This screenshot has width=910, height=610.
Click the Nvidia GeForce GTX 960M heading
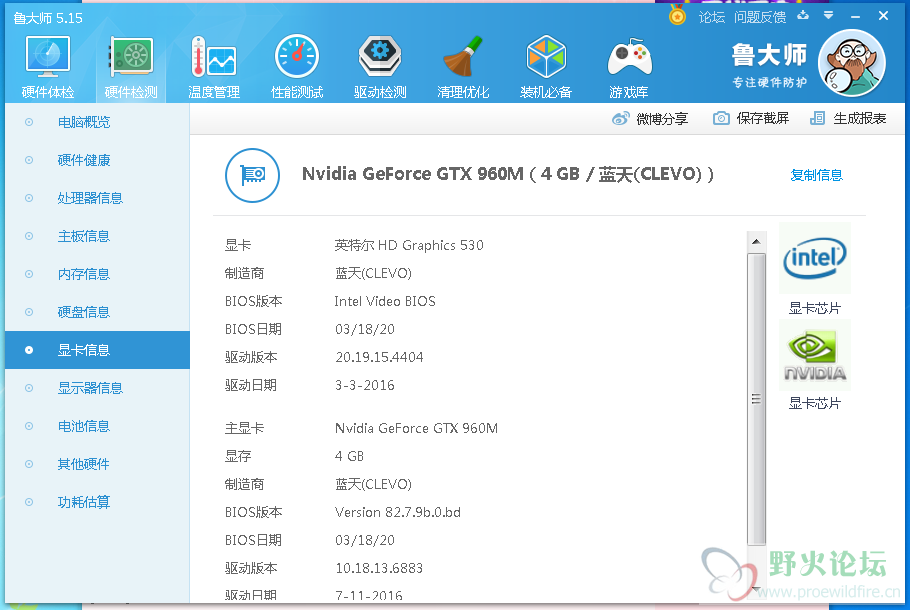point(508,174)
